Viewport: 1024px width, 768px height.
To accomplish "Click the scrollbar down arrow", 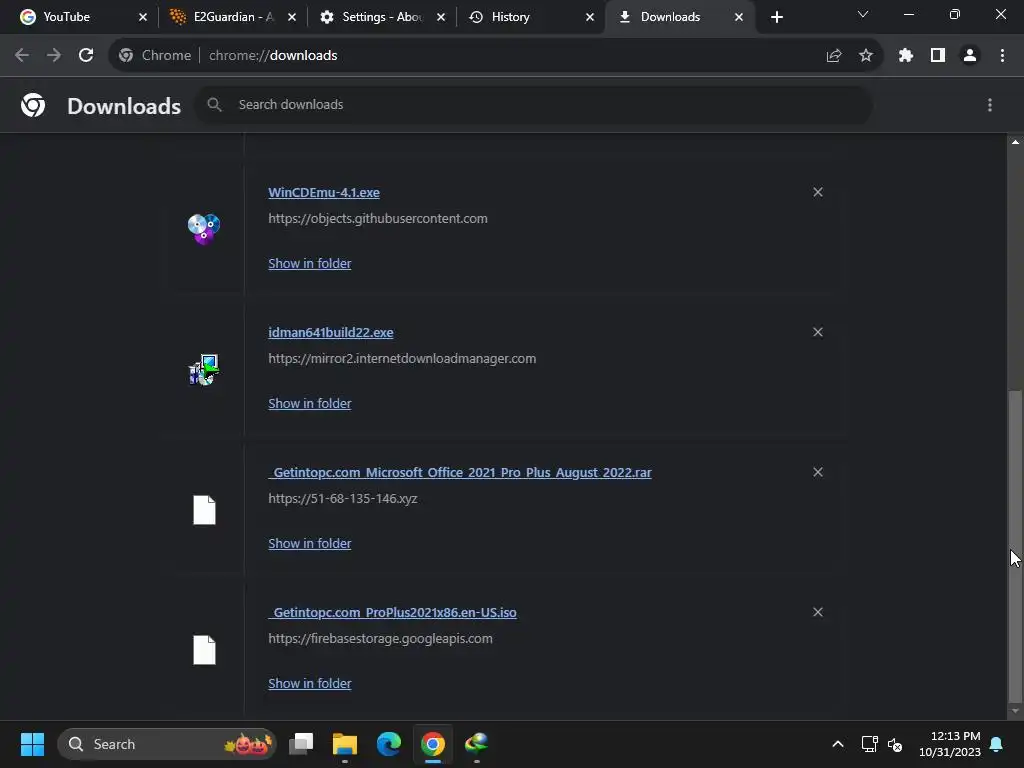I will [x=1014, y=711].
